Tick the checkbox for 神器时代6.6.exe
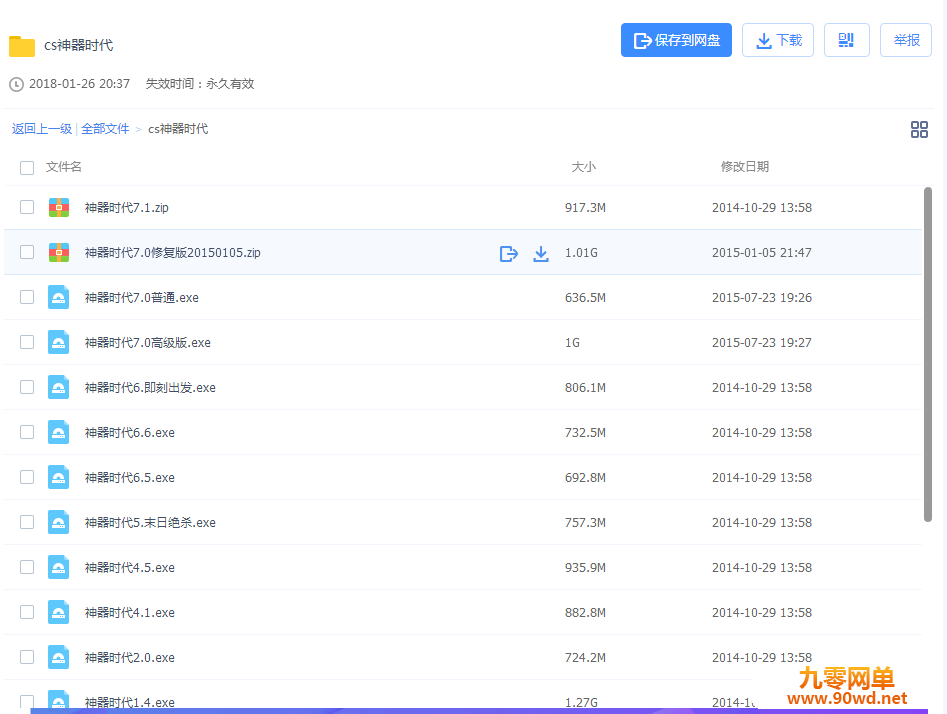 click(x=27, y=432)
